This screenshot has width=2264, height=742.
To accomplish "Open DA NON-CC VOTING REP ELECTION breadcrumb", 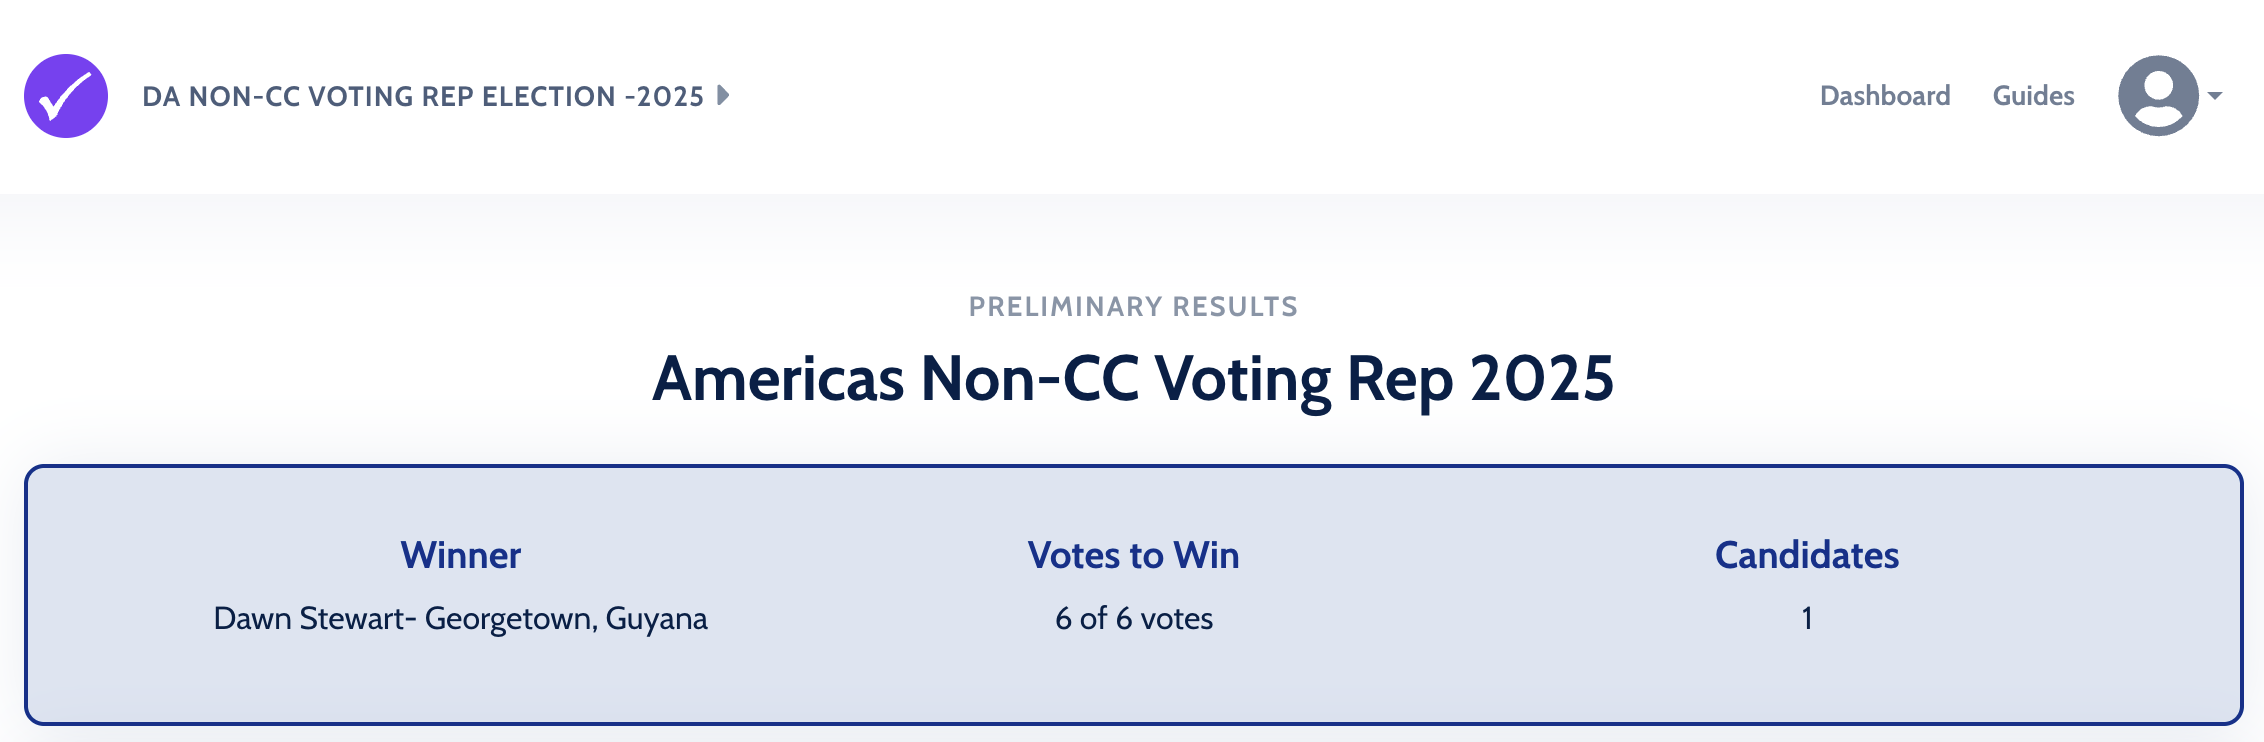I will pos(422,96).
